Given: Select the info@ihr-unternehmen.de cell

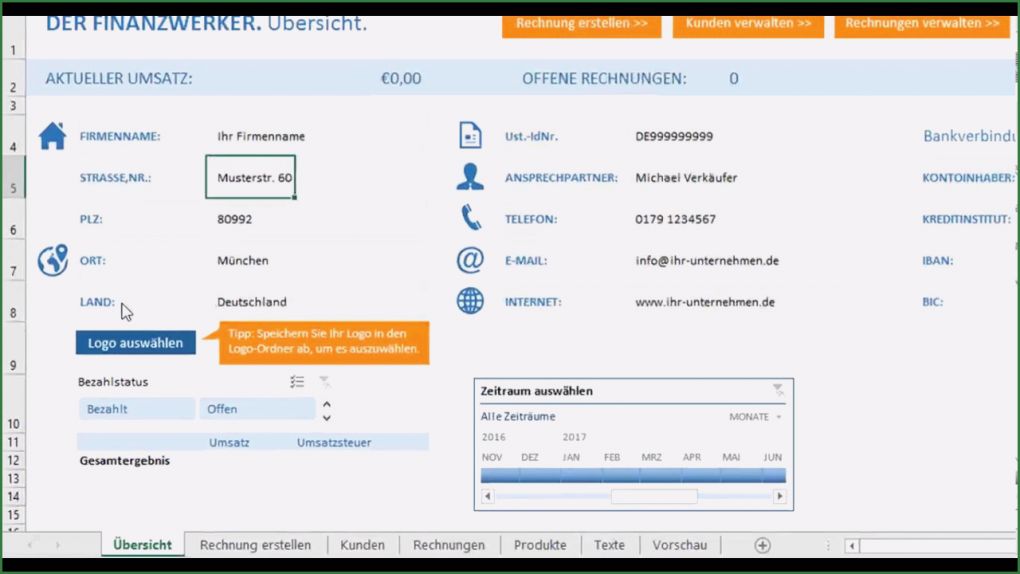Looking at the screenshot, I should [707, 260].
